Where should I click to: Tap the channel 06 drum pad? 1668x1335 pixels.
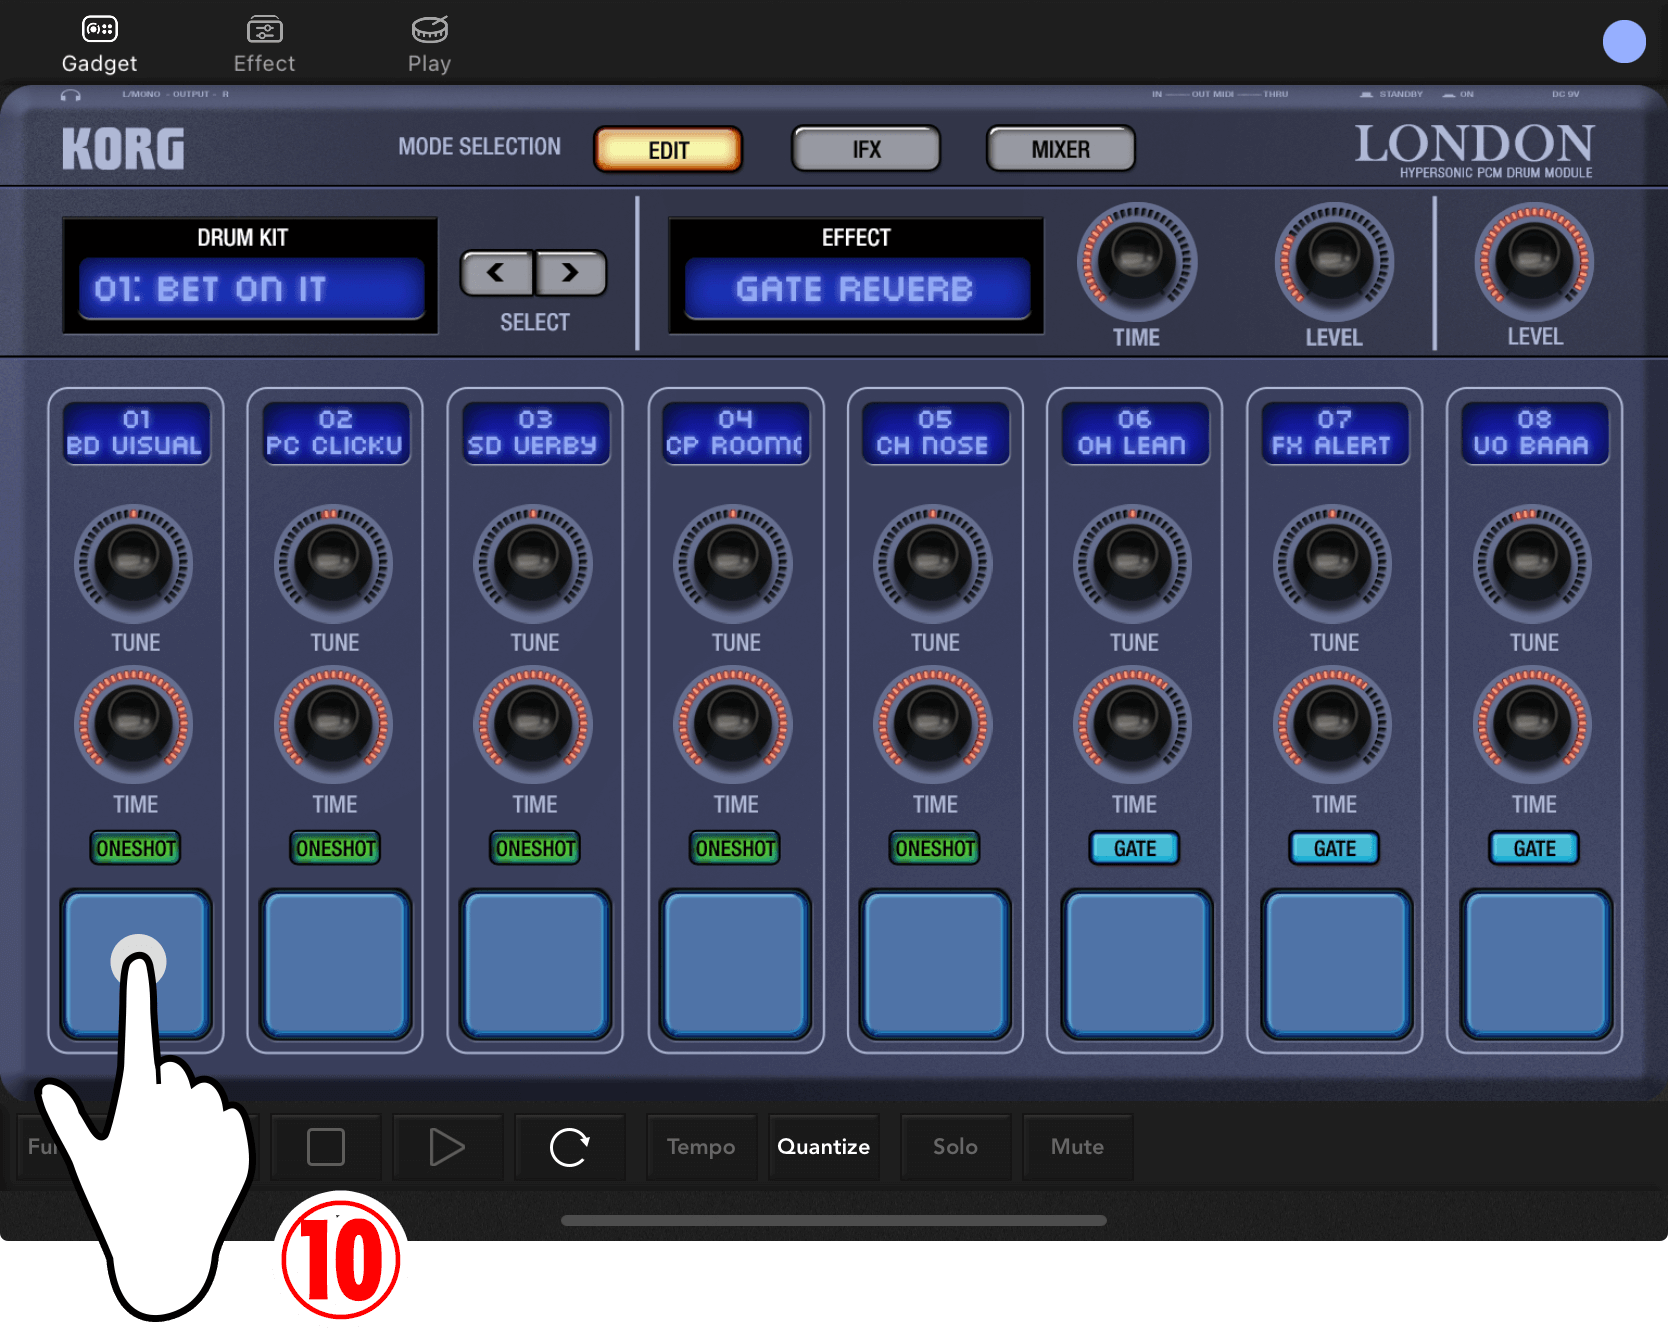(x=1136, y=965)
